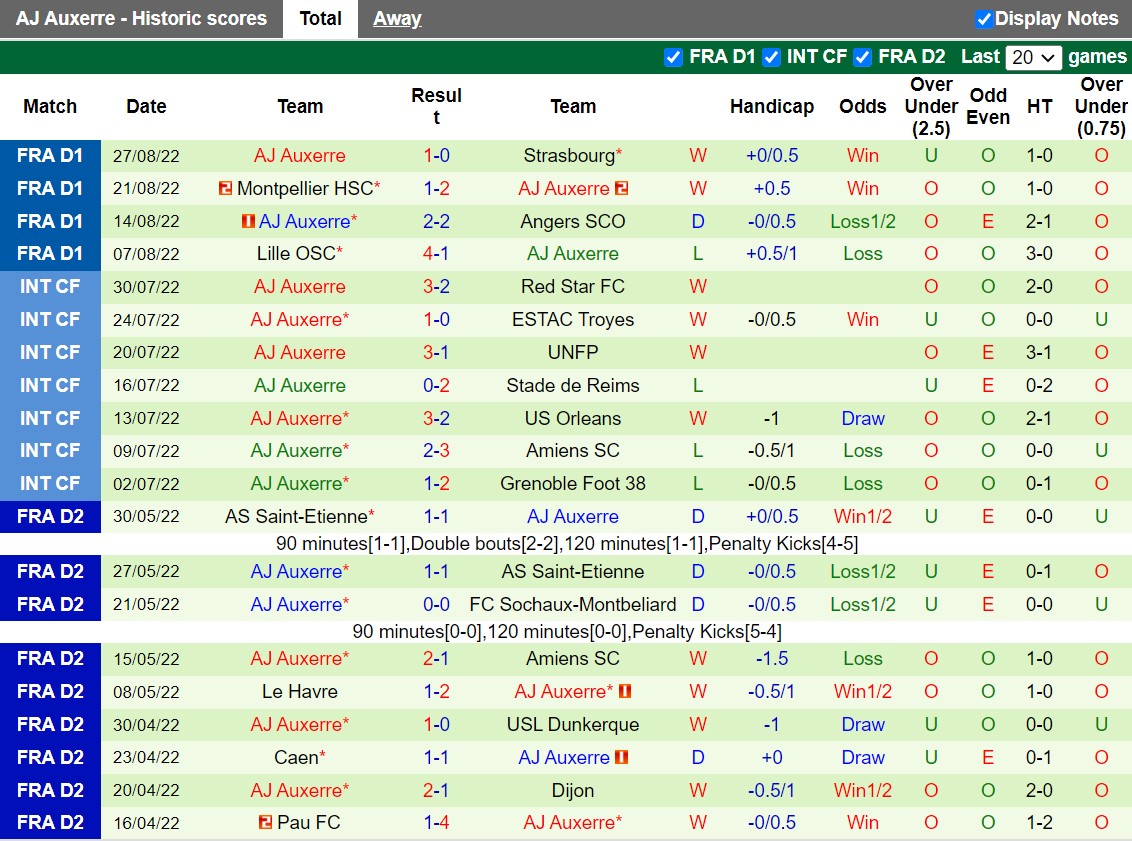
Task: Click the card icon after AJ Auxerre in Le Havre row
Action: click(x=626, y=692)
